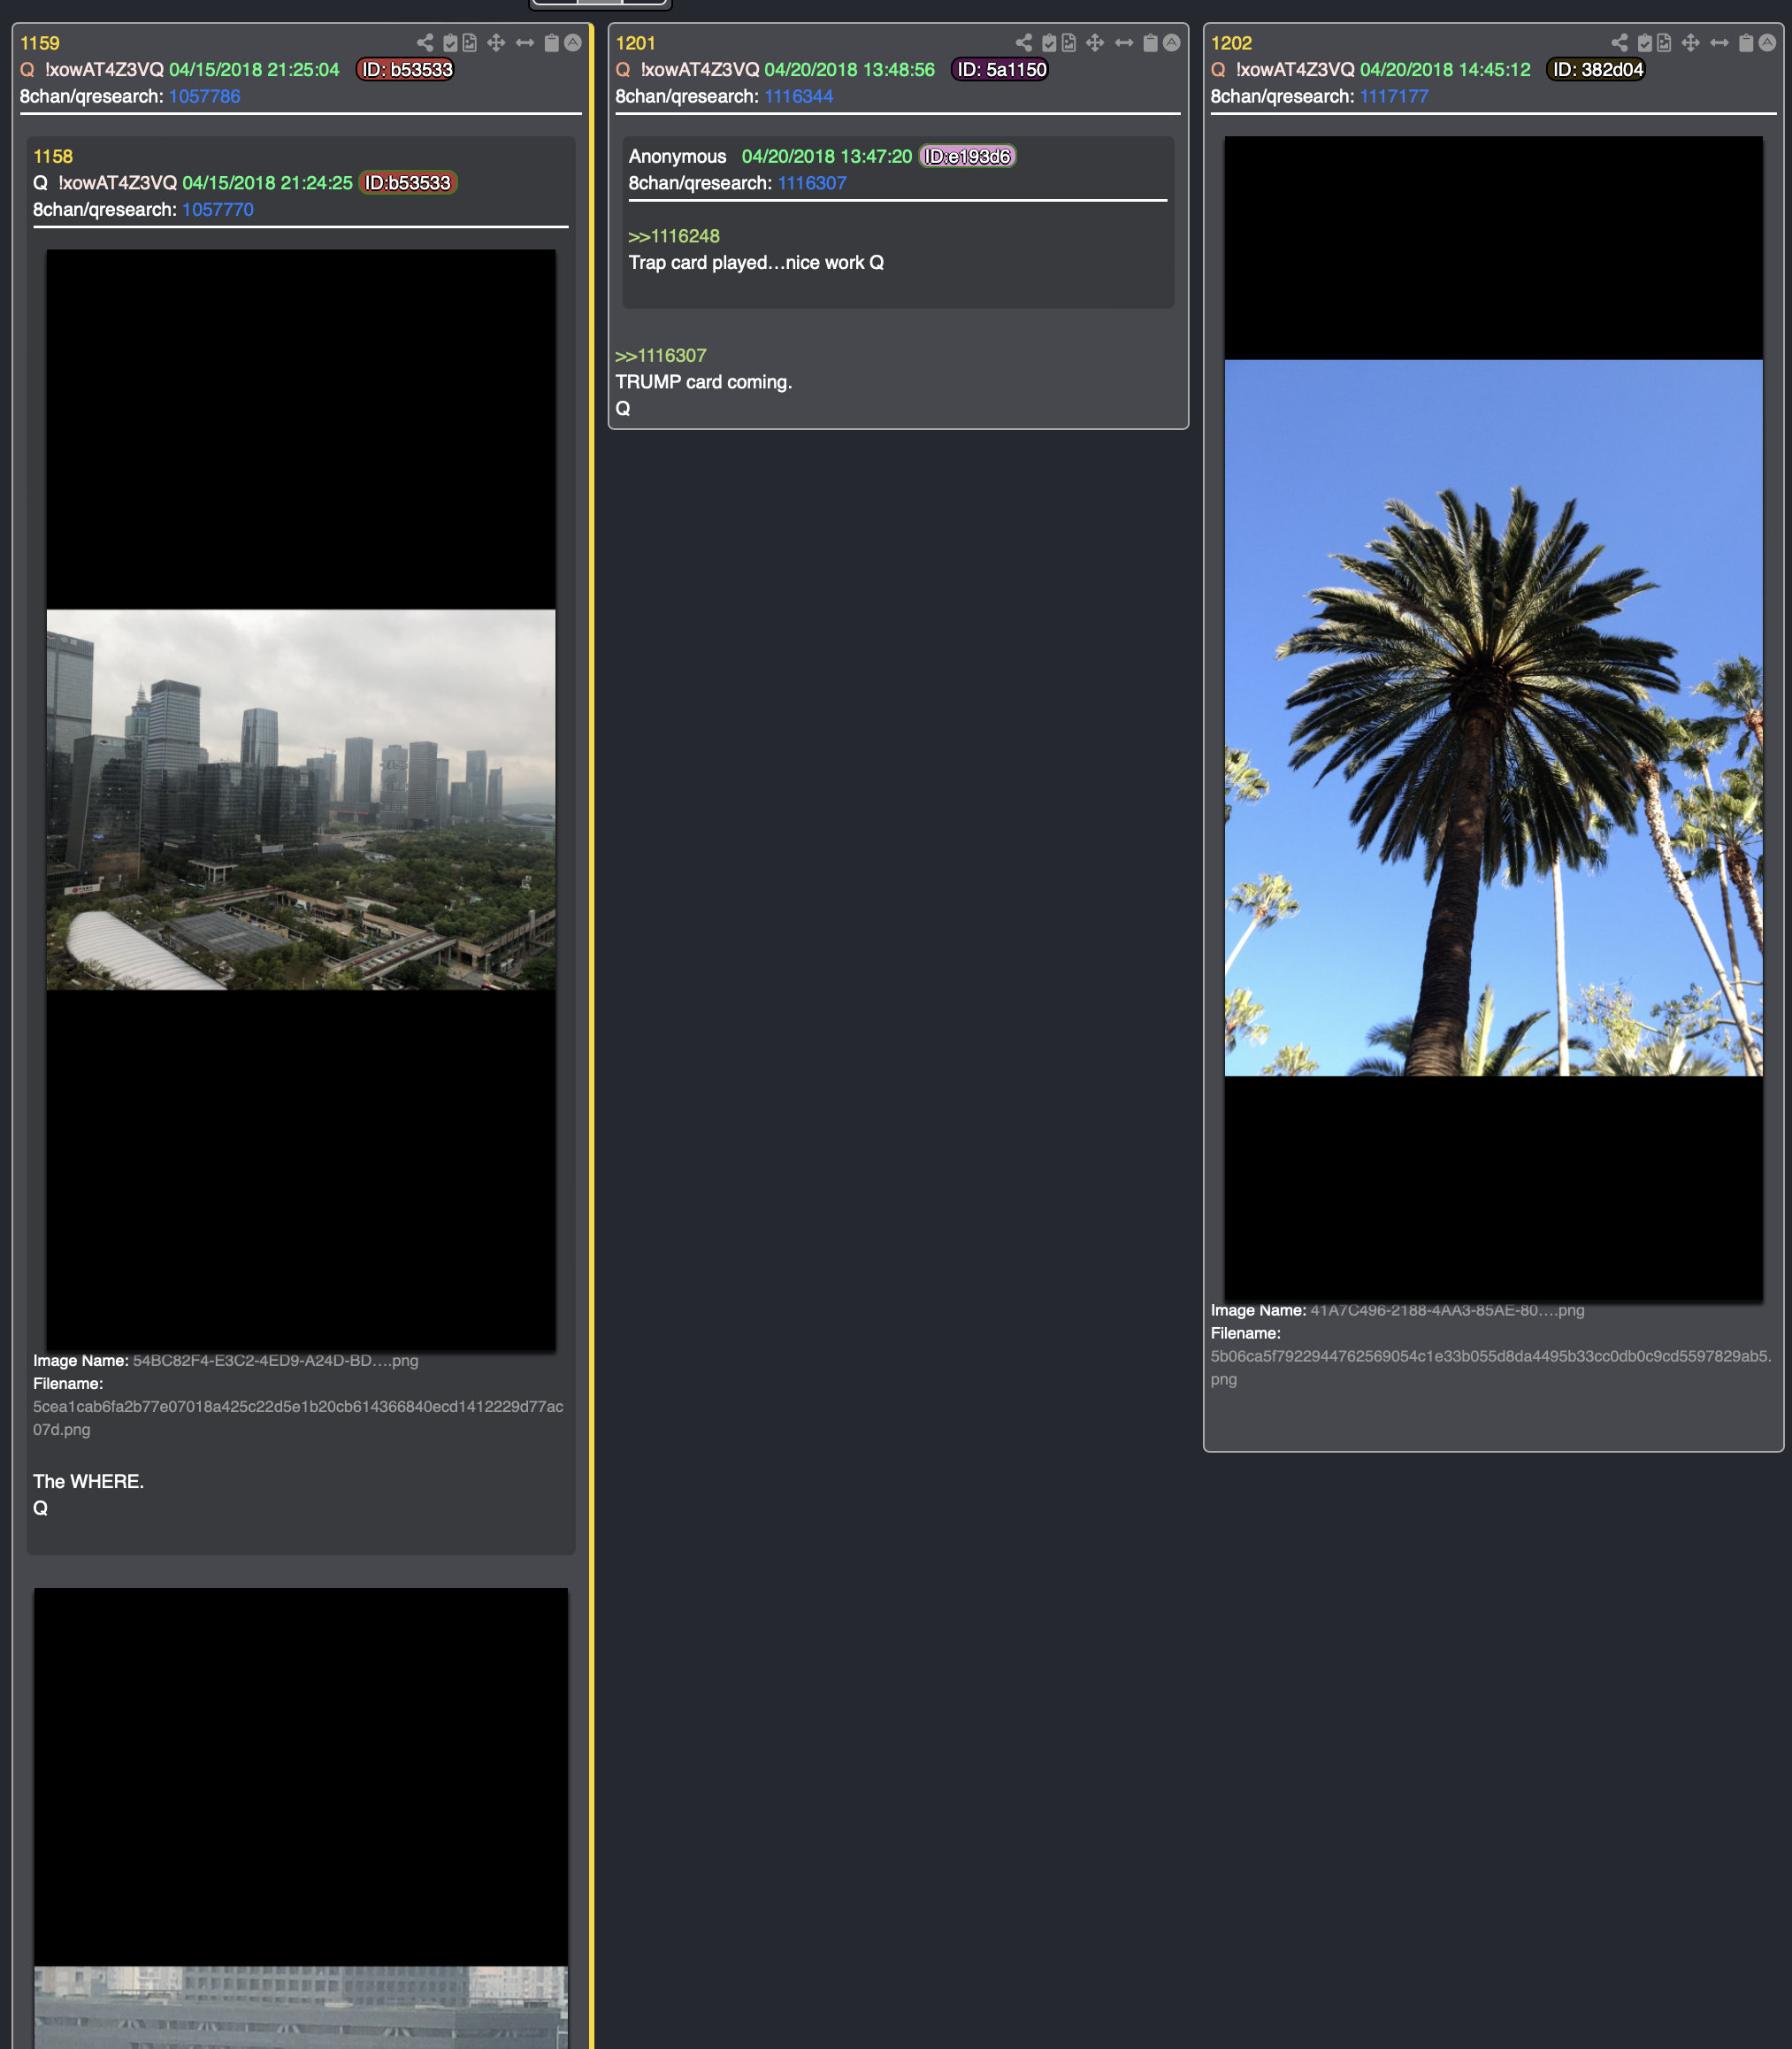The width and height of the screenshot is (1792, 2049).
Task: Click the filename starting 5cea1cab6fa2b77e
Action: [x=298, y=1418]
